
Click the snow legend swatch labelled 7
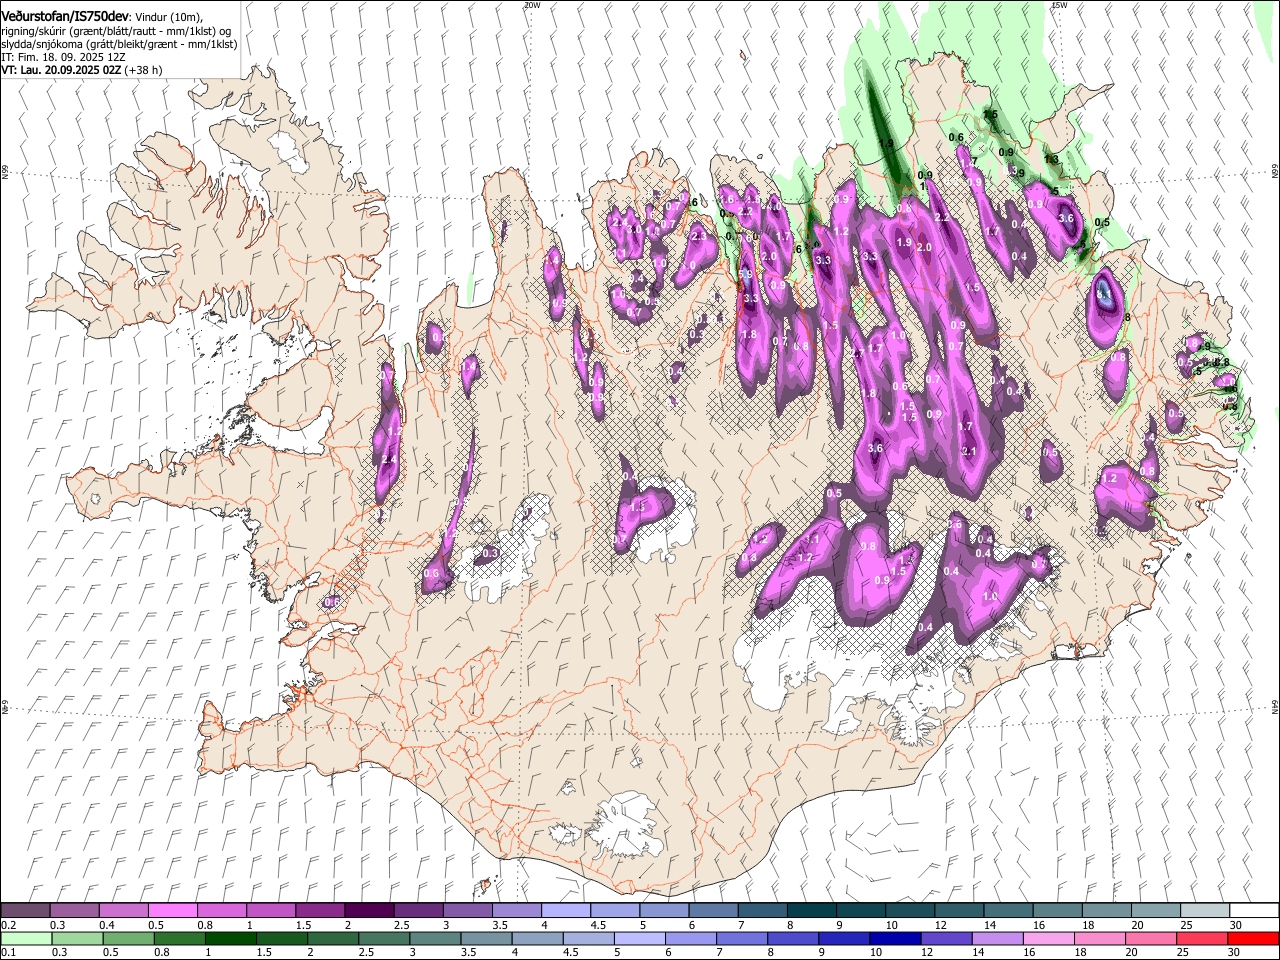click(x=761, y=911)
